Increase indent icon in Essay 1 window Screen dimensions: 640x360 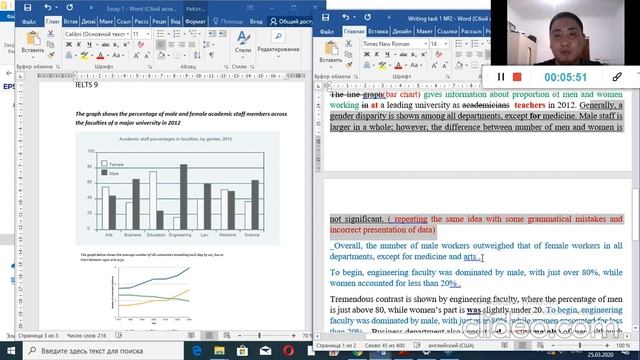point(222,33)
